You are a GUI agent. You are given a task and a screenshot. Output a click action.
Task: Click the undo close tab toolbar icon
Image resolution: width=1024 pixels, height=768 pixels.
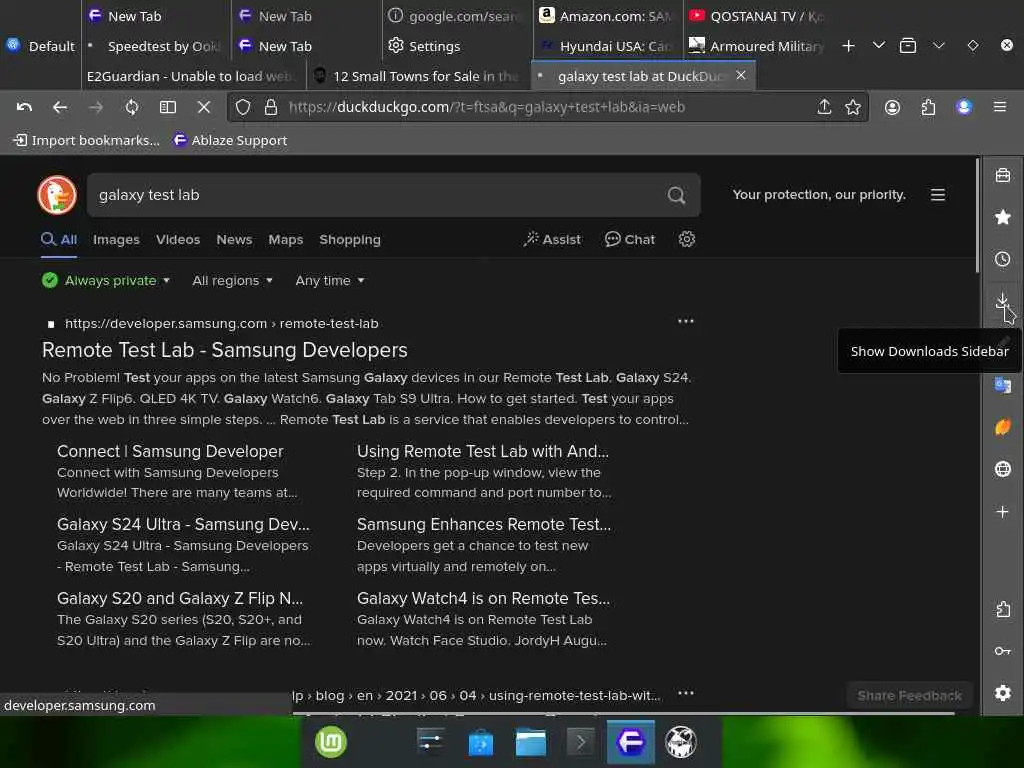point(24,107)
